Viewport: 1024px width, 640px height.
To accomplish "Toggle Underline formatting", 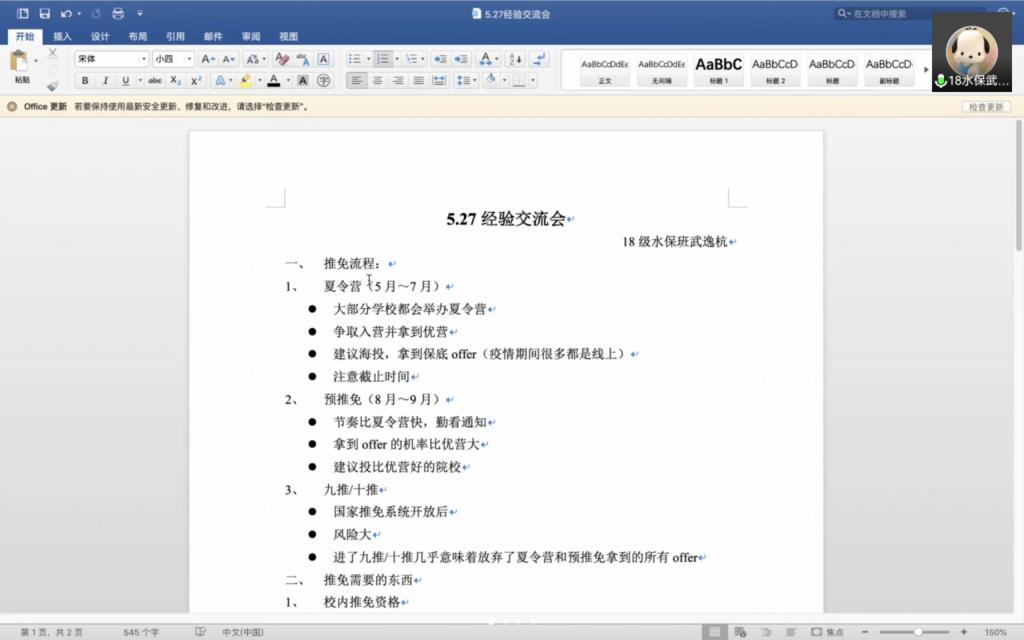I will point(125,80).
